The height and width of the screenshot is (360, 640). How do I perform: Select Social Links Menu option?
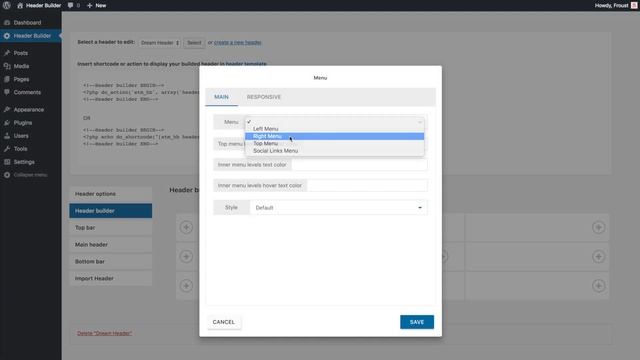[x=334, y=151]
